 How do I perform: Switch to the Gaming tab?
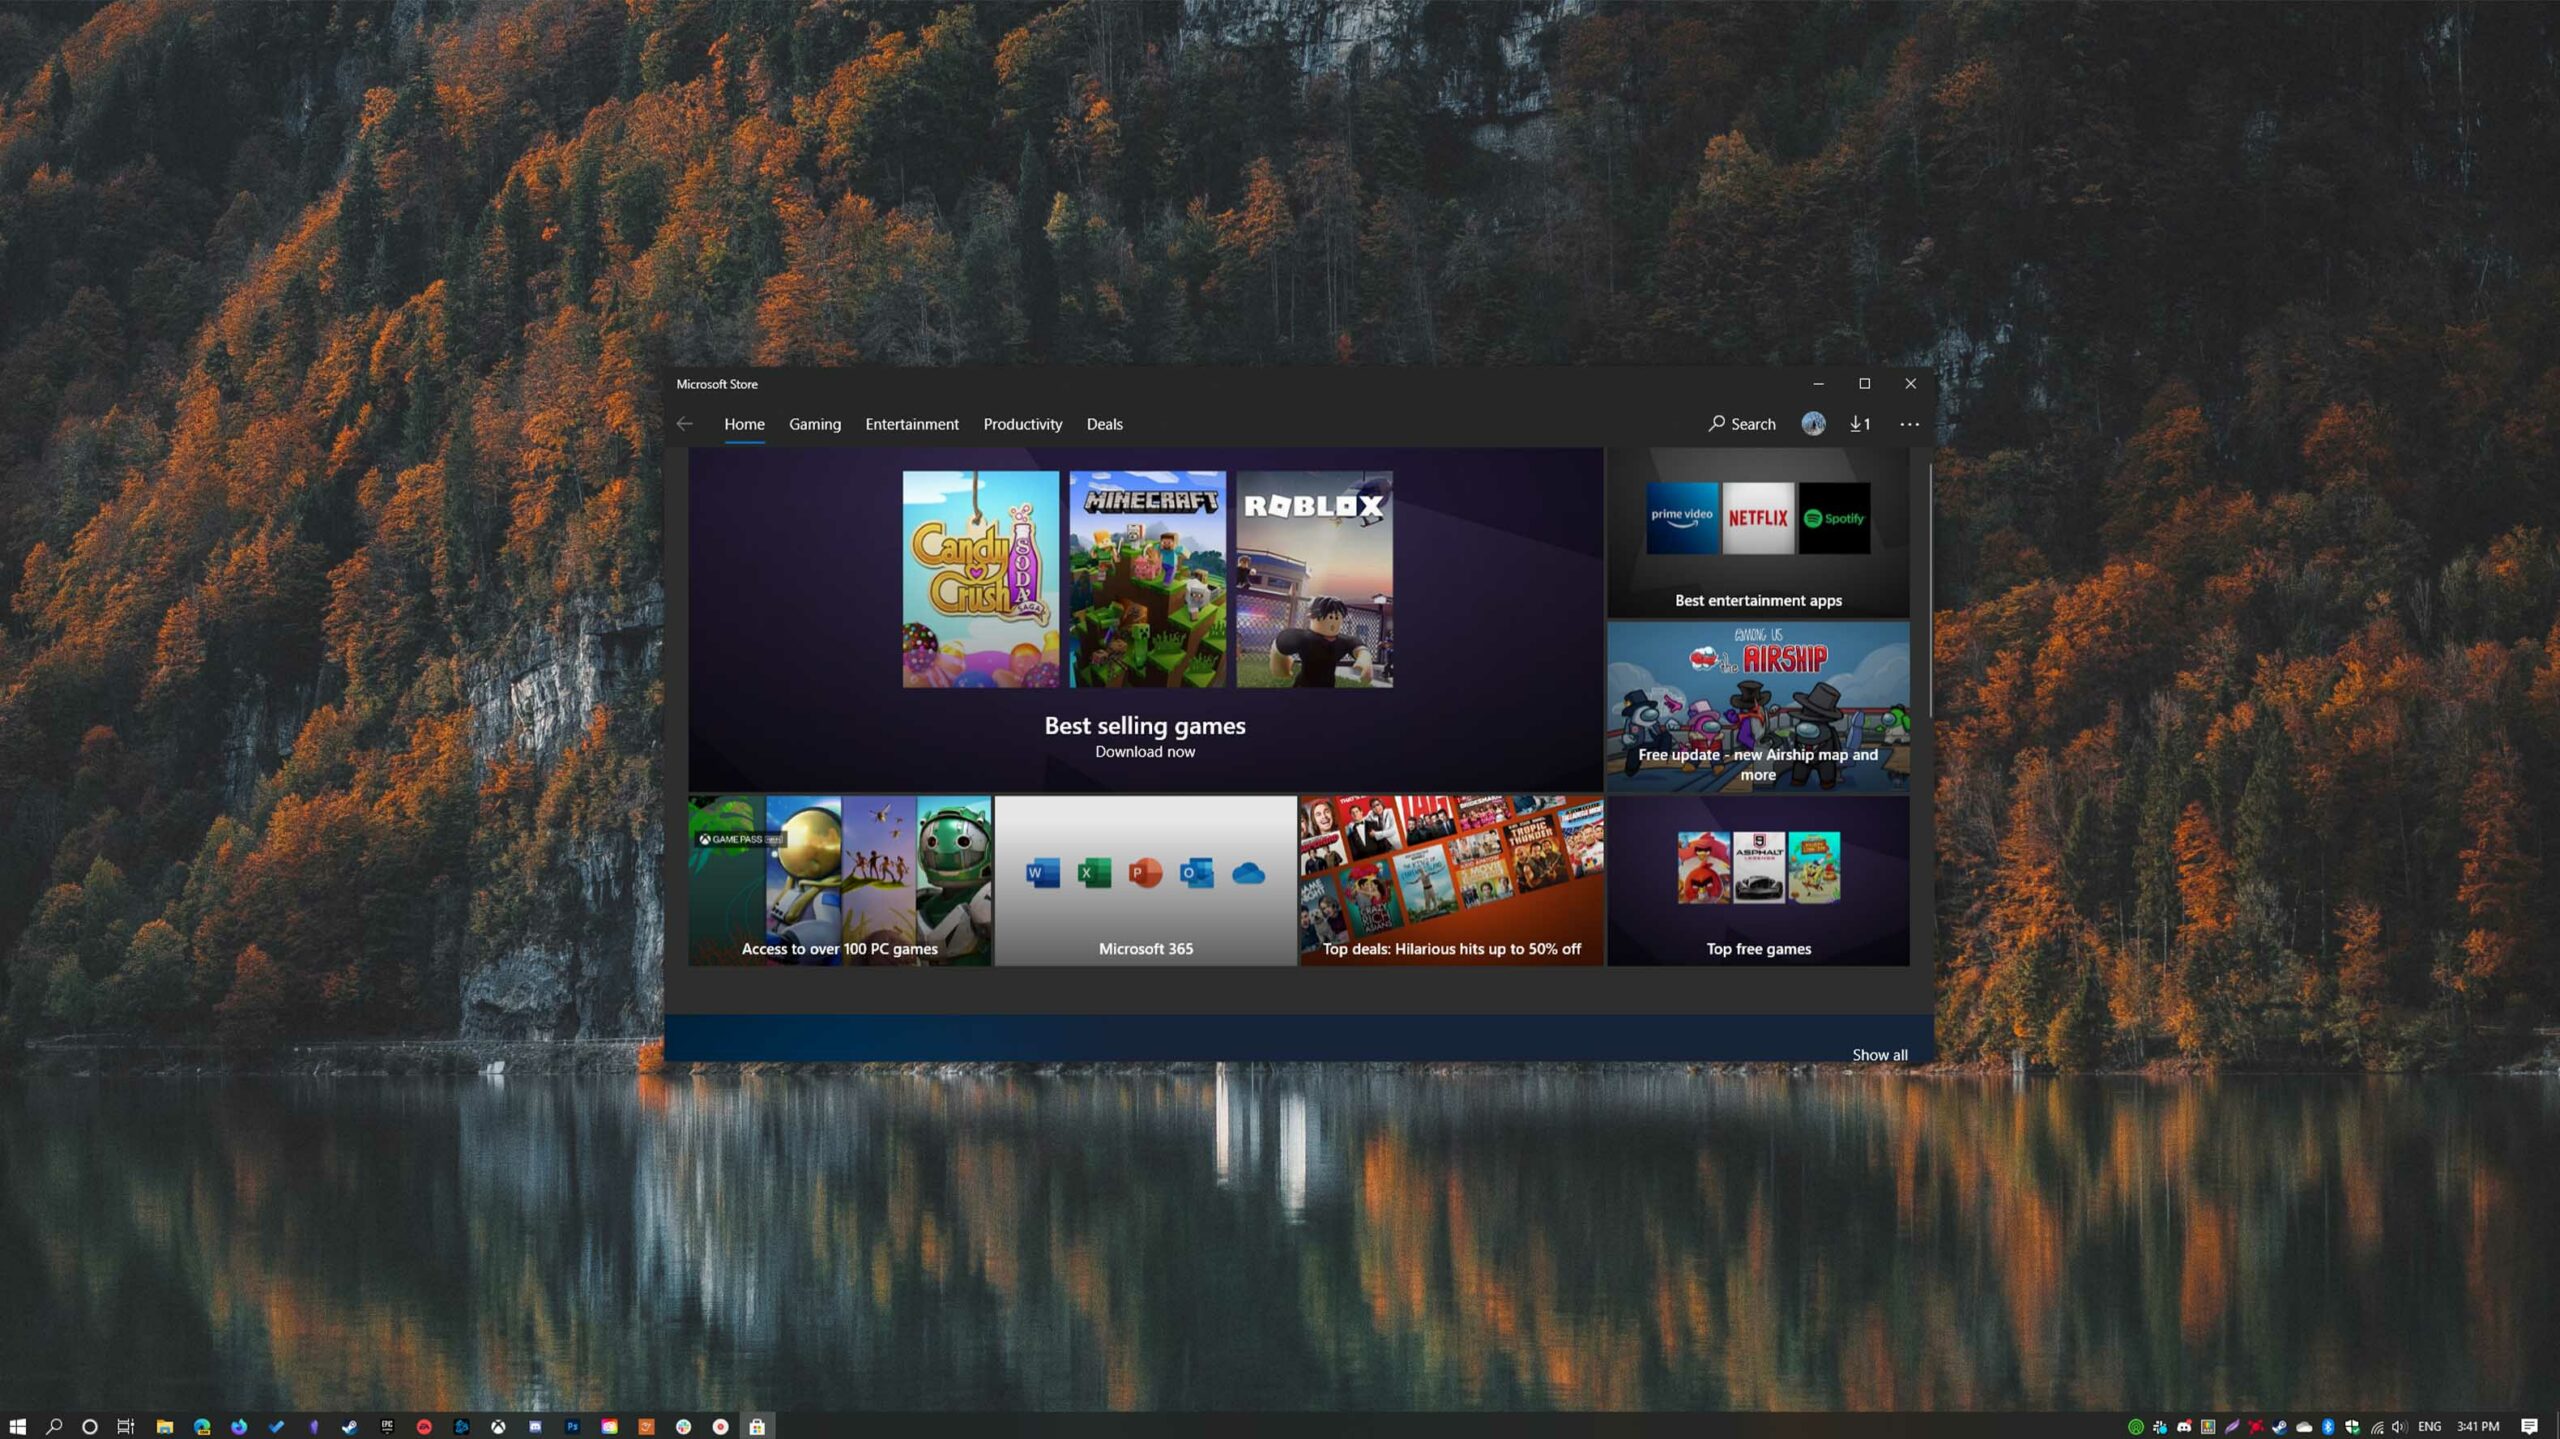(814, 424)
